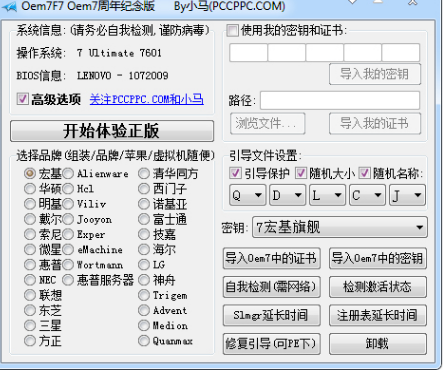Select the Hcl radio button
This screenshot has width=443, height=374.
point(68,189)
